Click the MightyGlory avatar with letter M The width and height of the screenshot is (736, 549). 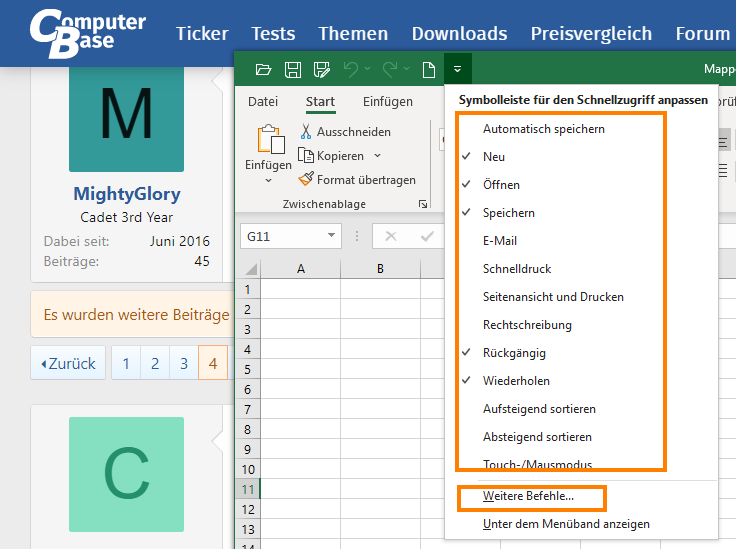point(126,119)
